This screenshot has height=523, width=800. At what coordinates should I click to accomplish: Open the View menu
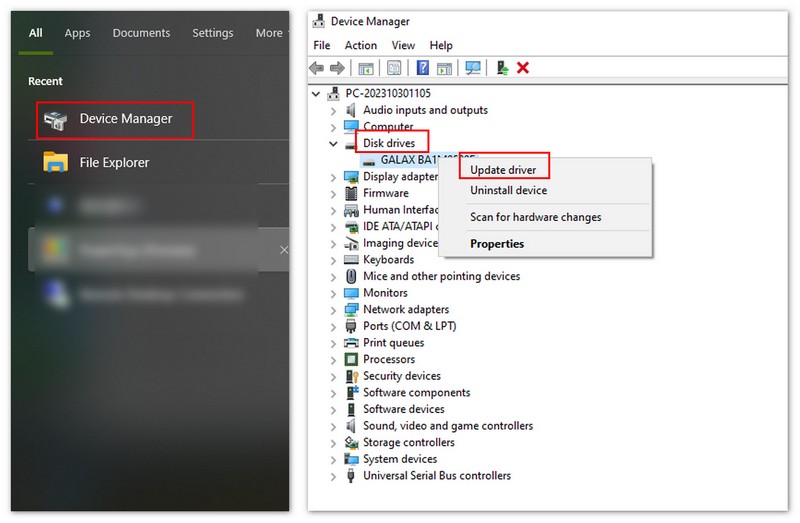tap(403, 45)
